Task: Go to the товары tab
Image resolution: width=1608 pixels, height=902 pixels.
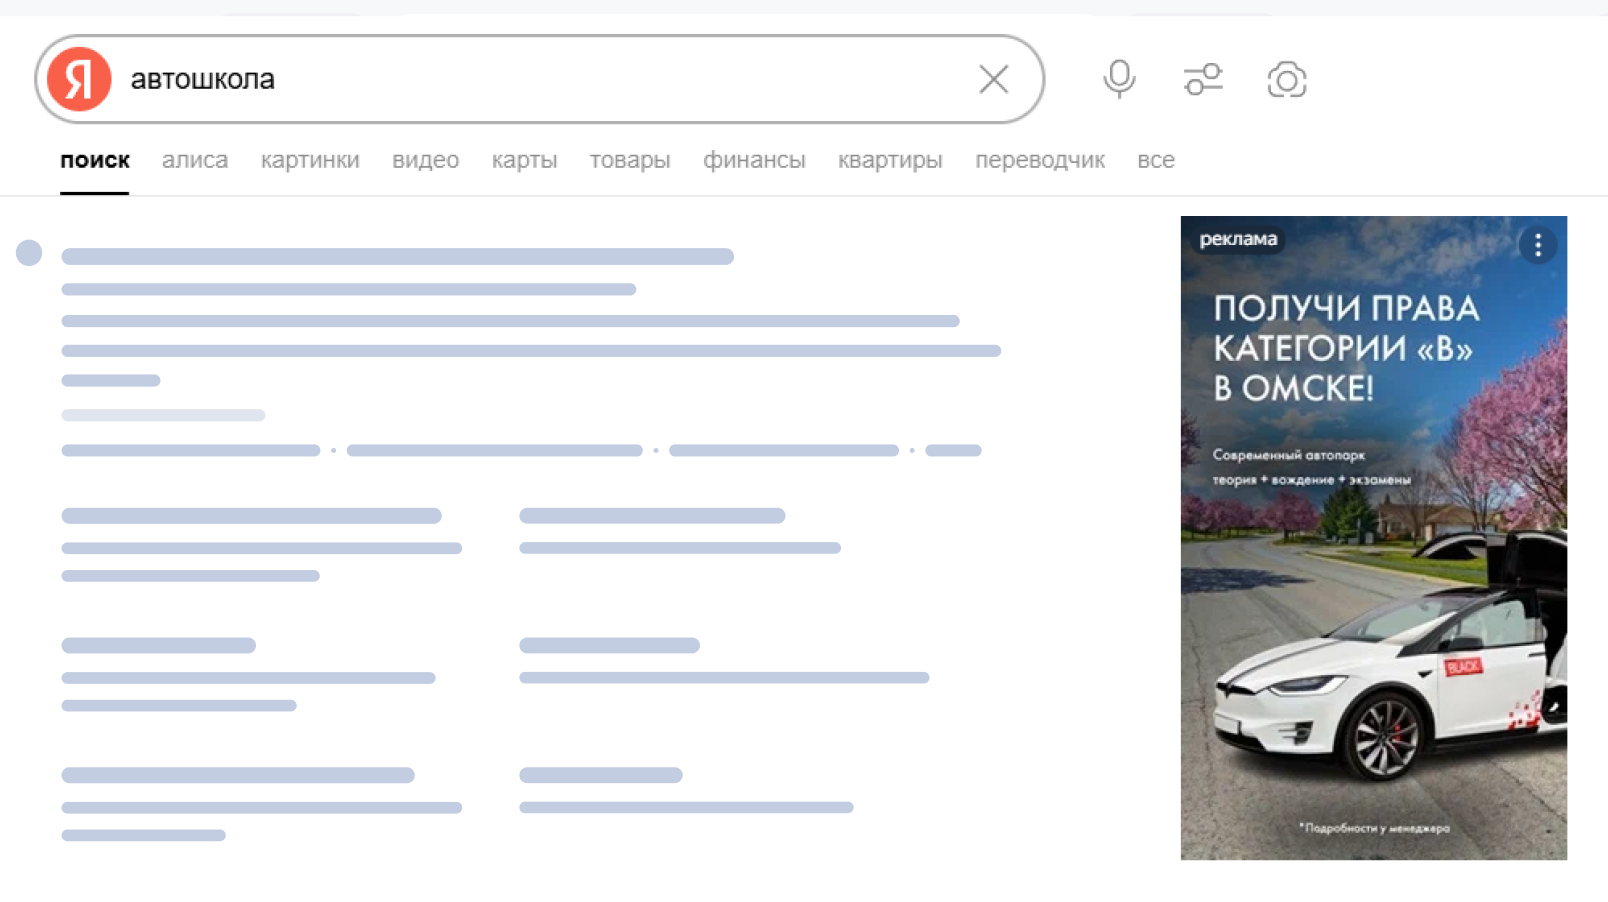Action: [x=629, y=160]
